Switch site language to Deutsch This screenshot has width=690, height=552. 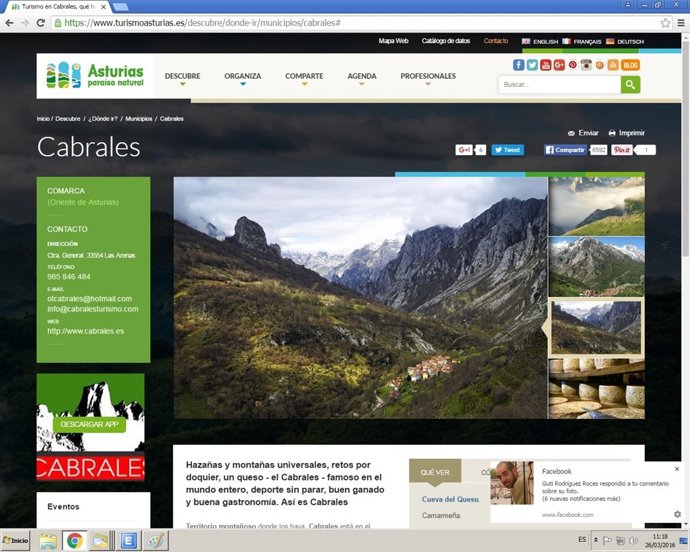coord(625,41)
